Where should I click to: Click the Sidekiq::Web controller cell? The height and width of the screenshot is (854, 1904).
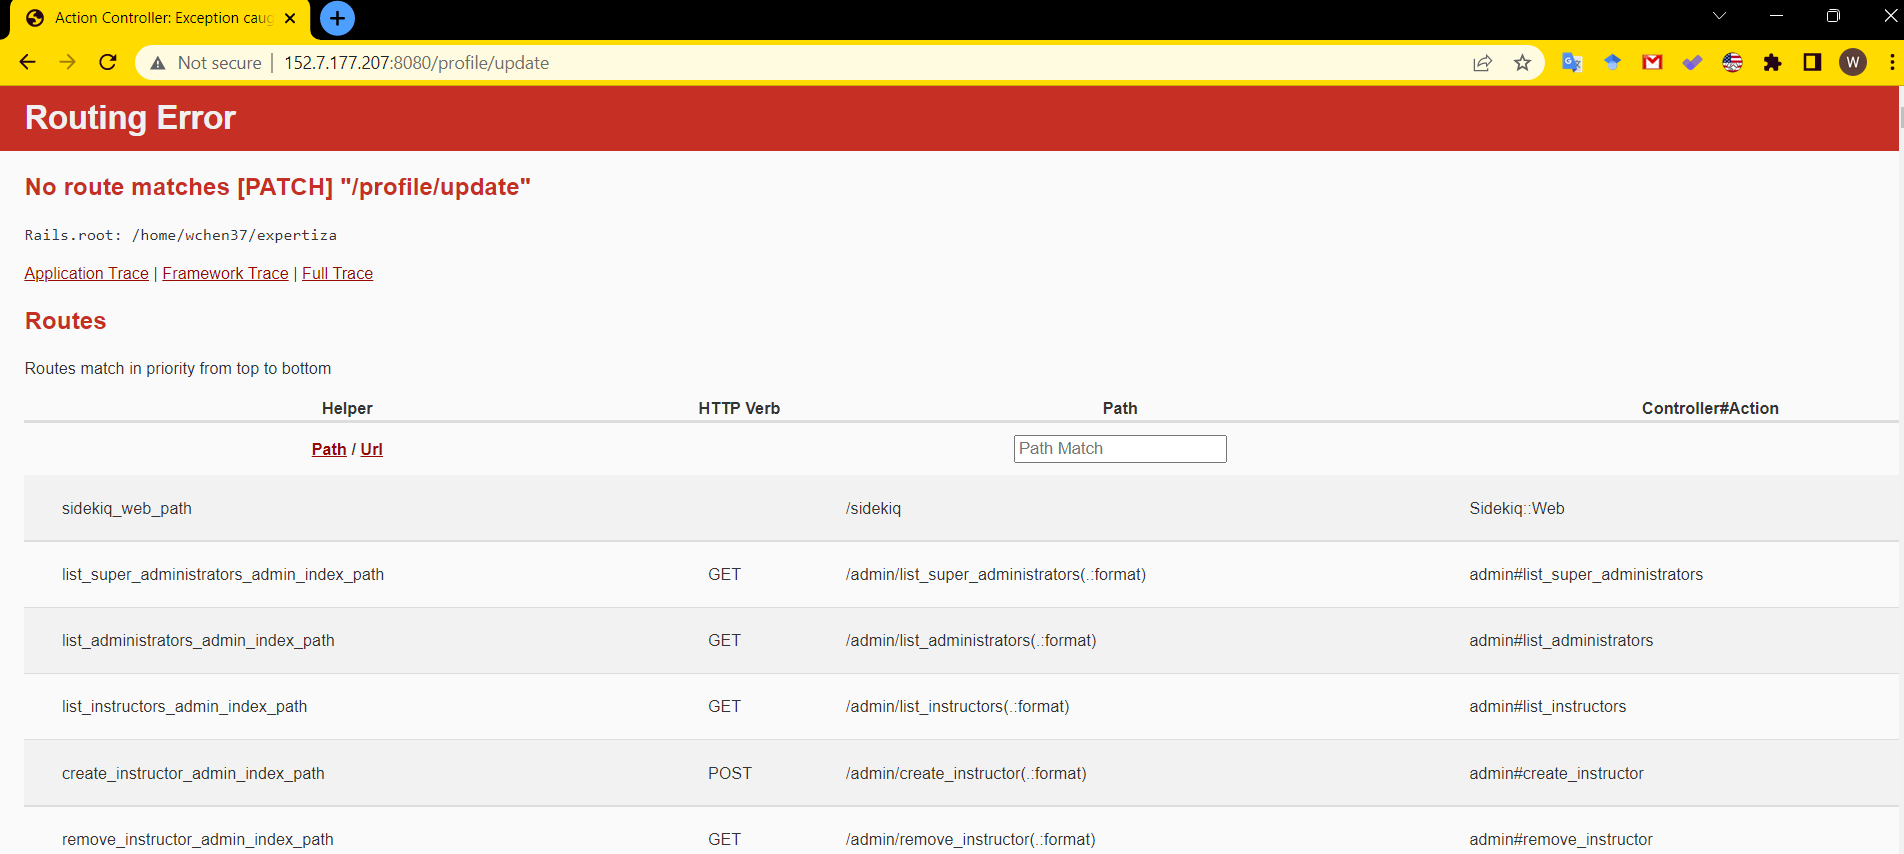click(x=1517, y=508)
